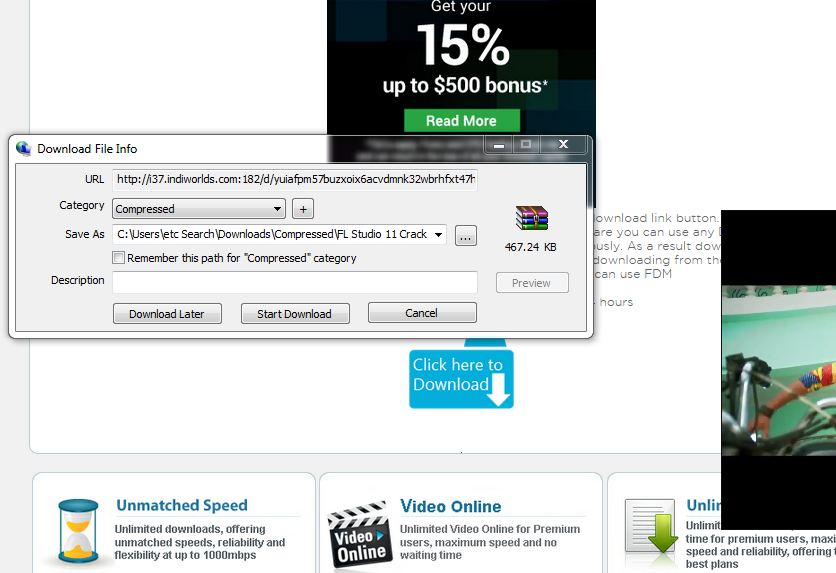Click the WinRAR archive file icon

pyautogui.click(x=531, y=218)
